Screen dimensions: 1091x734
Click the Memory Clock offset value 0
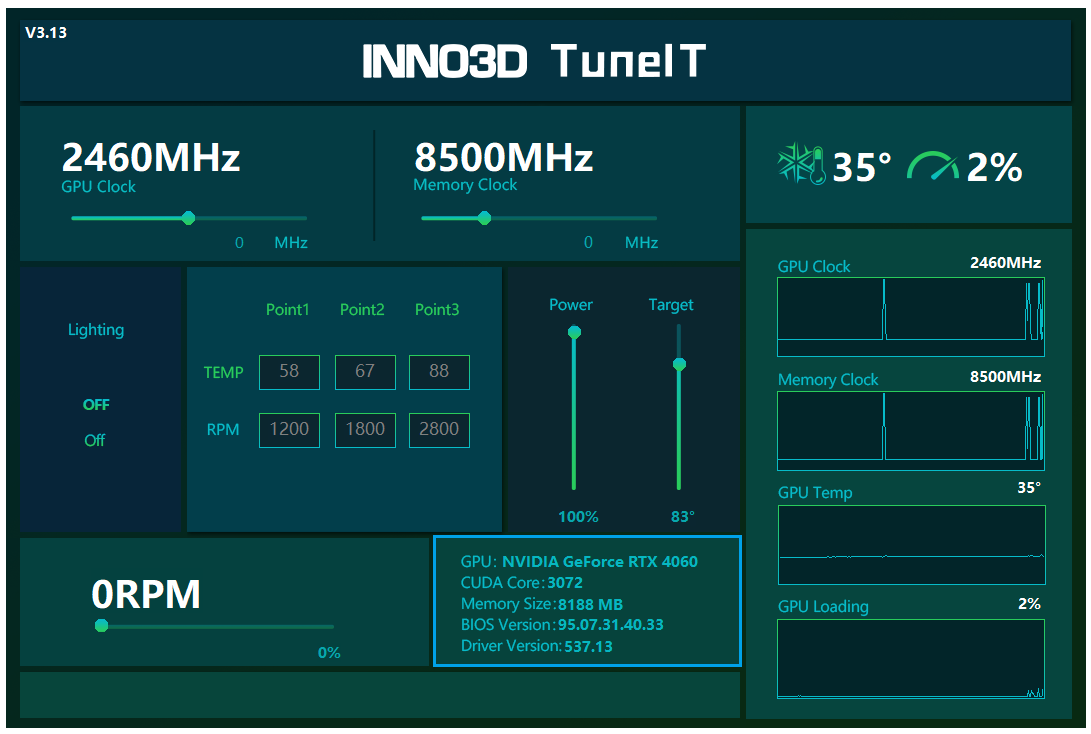[x=588, y=243]
